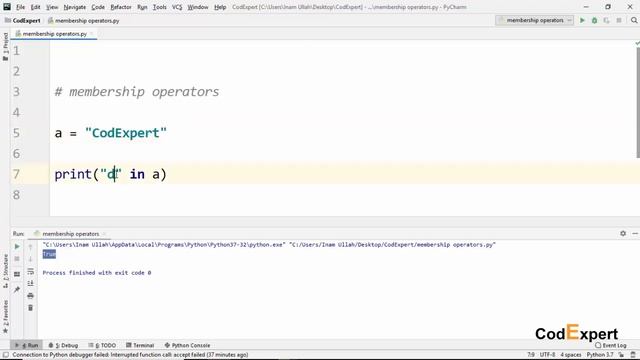Open the Project tool window sidebar

click(x=5, y=47)
